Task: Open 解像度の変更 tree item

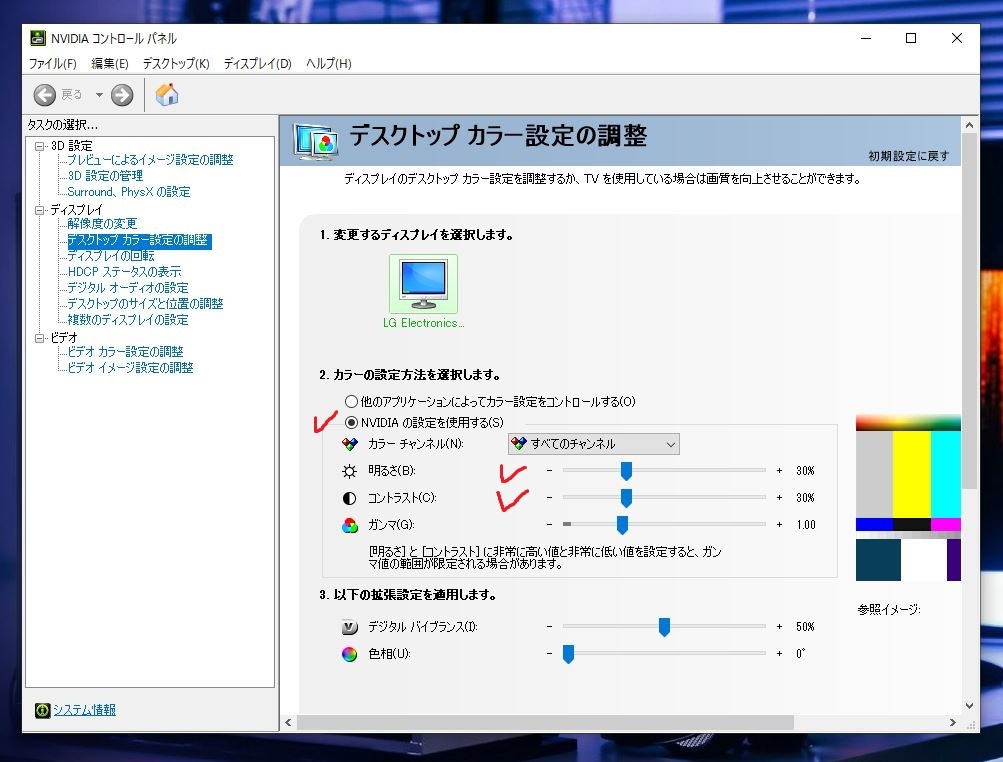Action: 102,224
